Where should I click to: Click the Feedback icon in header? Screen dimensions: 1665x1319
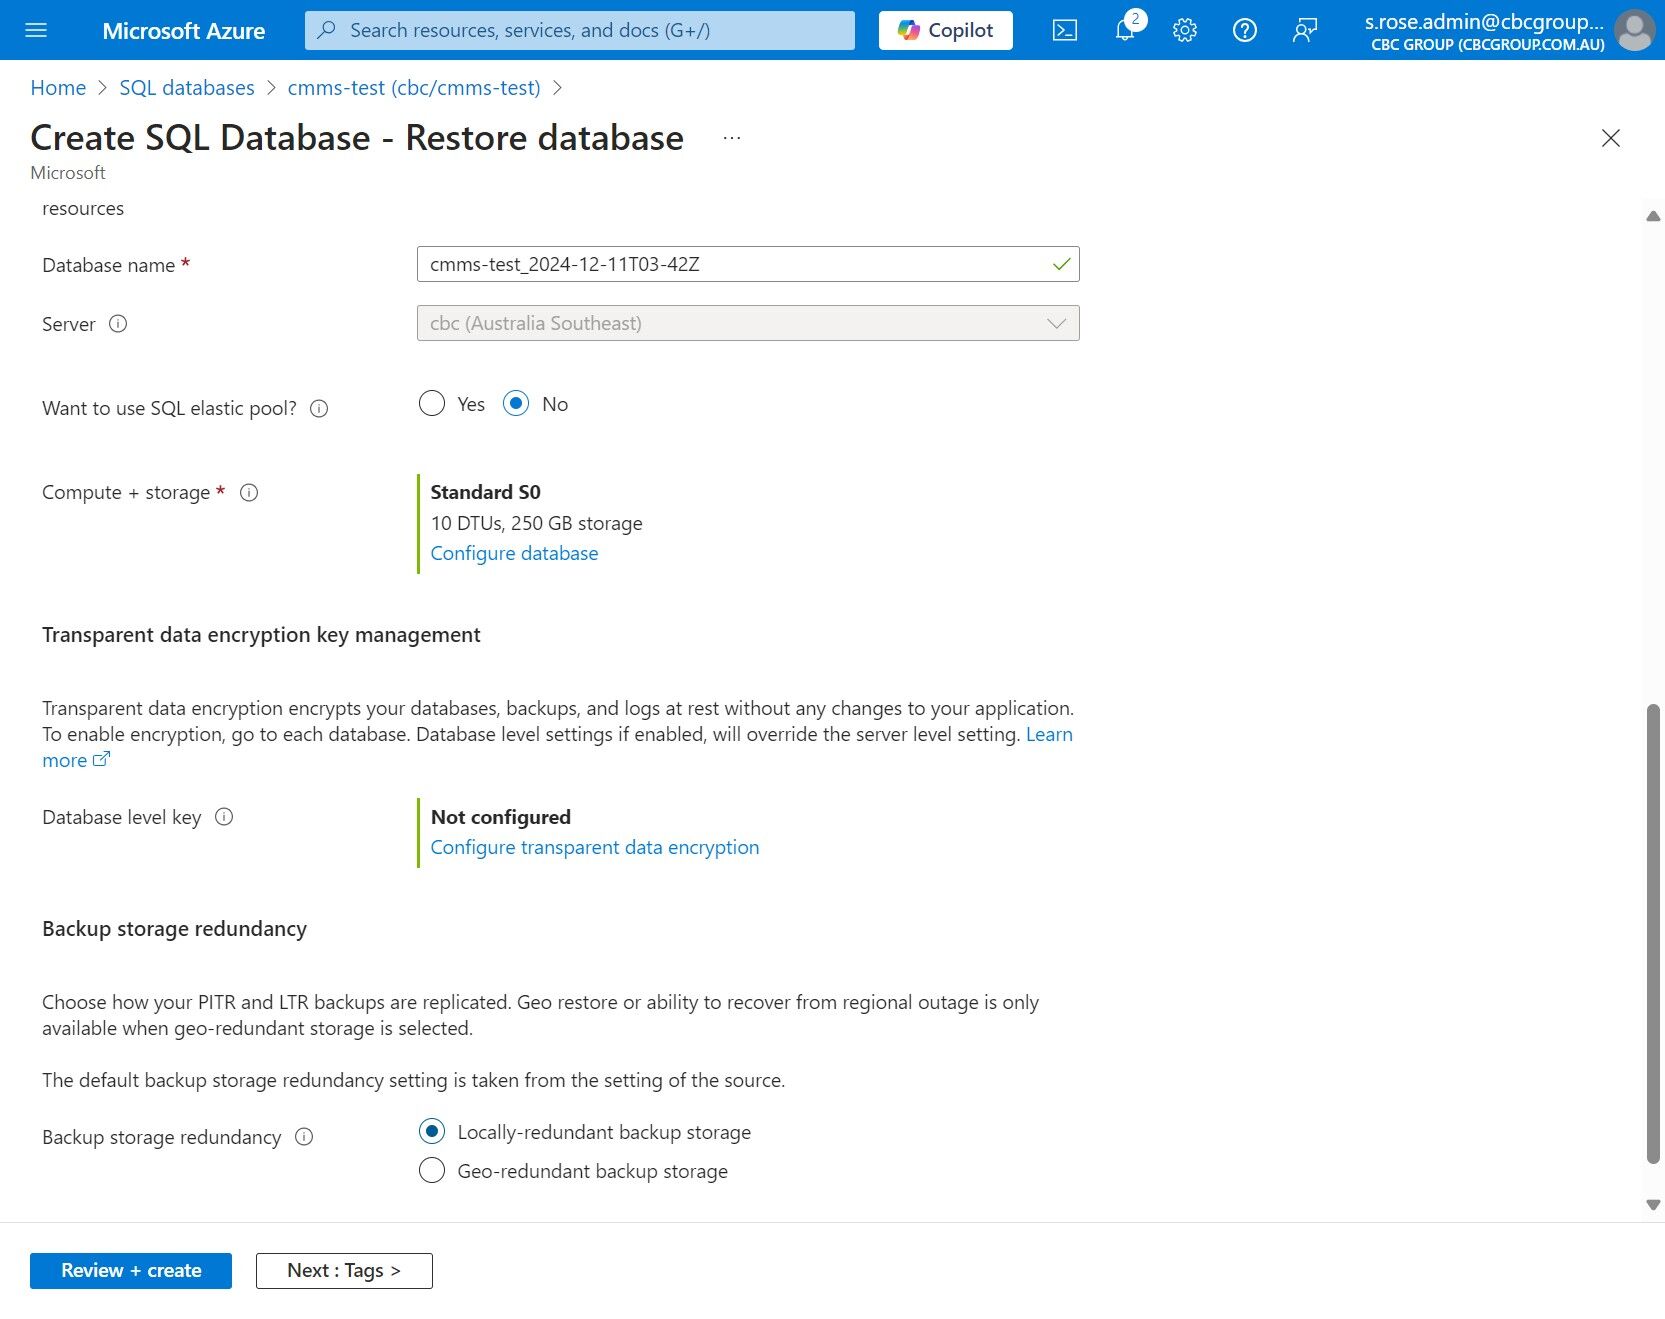tap(1305, 30)
